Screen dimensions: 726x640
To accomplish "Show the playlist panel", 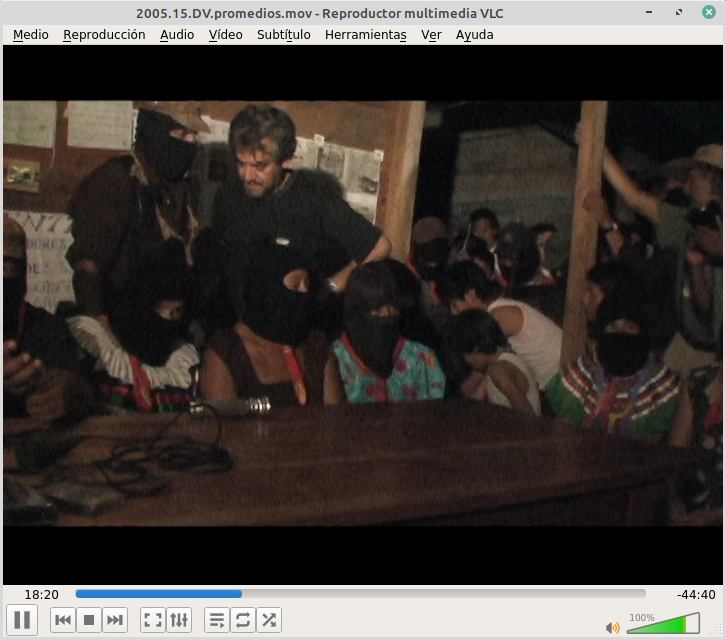I will pyautogui.click(x=217, y=620).
